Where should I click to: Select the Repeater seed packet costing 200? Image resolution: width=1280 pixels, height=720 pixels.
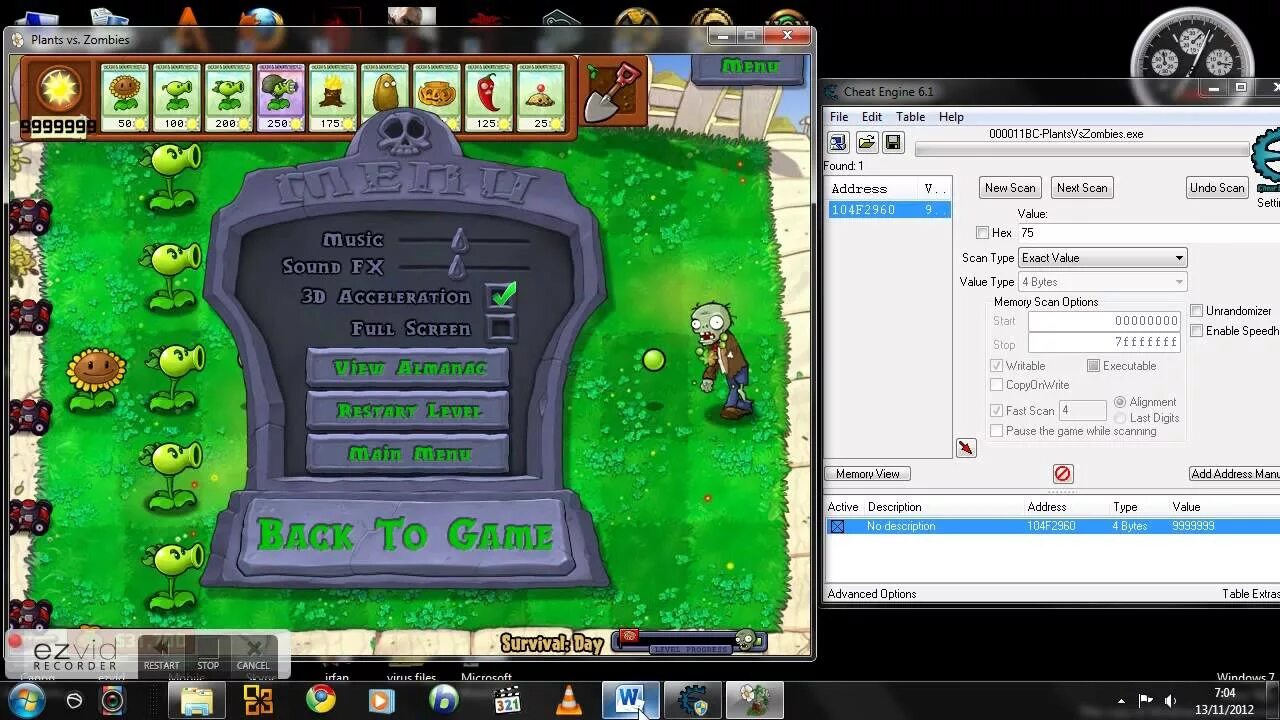228,97
